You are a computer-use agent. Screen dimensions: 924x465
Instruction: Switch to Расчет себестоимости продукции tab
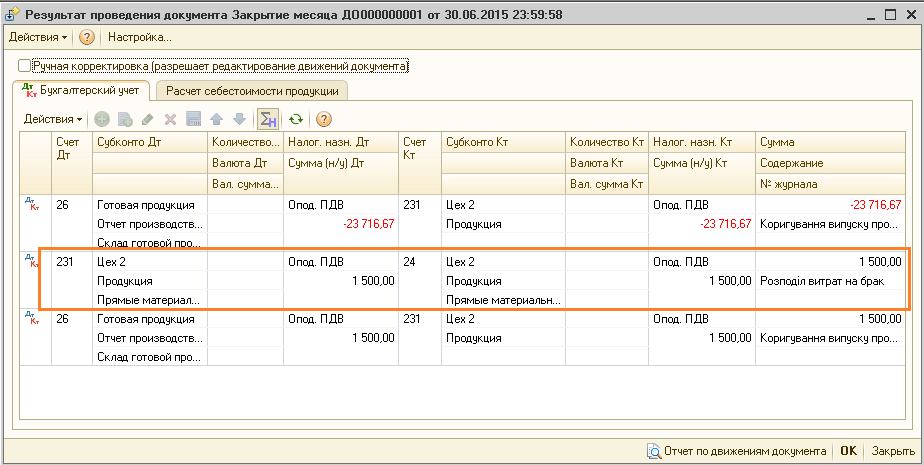[x=252, y=91]
